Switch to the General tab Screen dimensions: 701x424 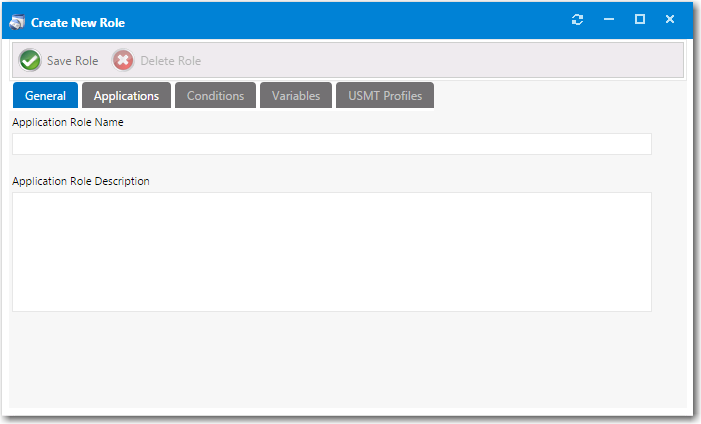(45, 96)
